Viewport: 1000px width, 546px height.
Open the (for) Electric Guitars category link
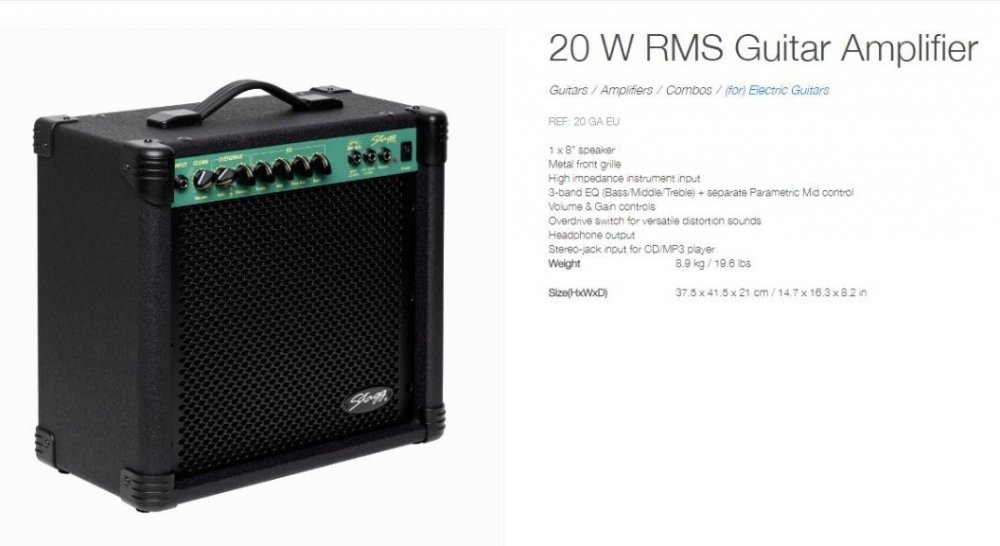point(776,91)
